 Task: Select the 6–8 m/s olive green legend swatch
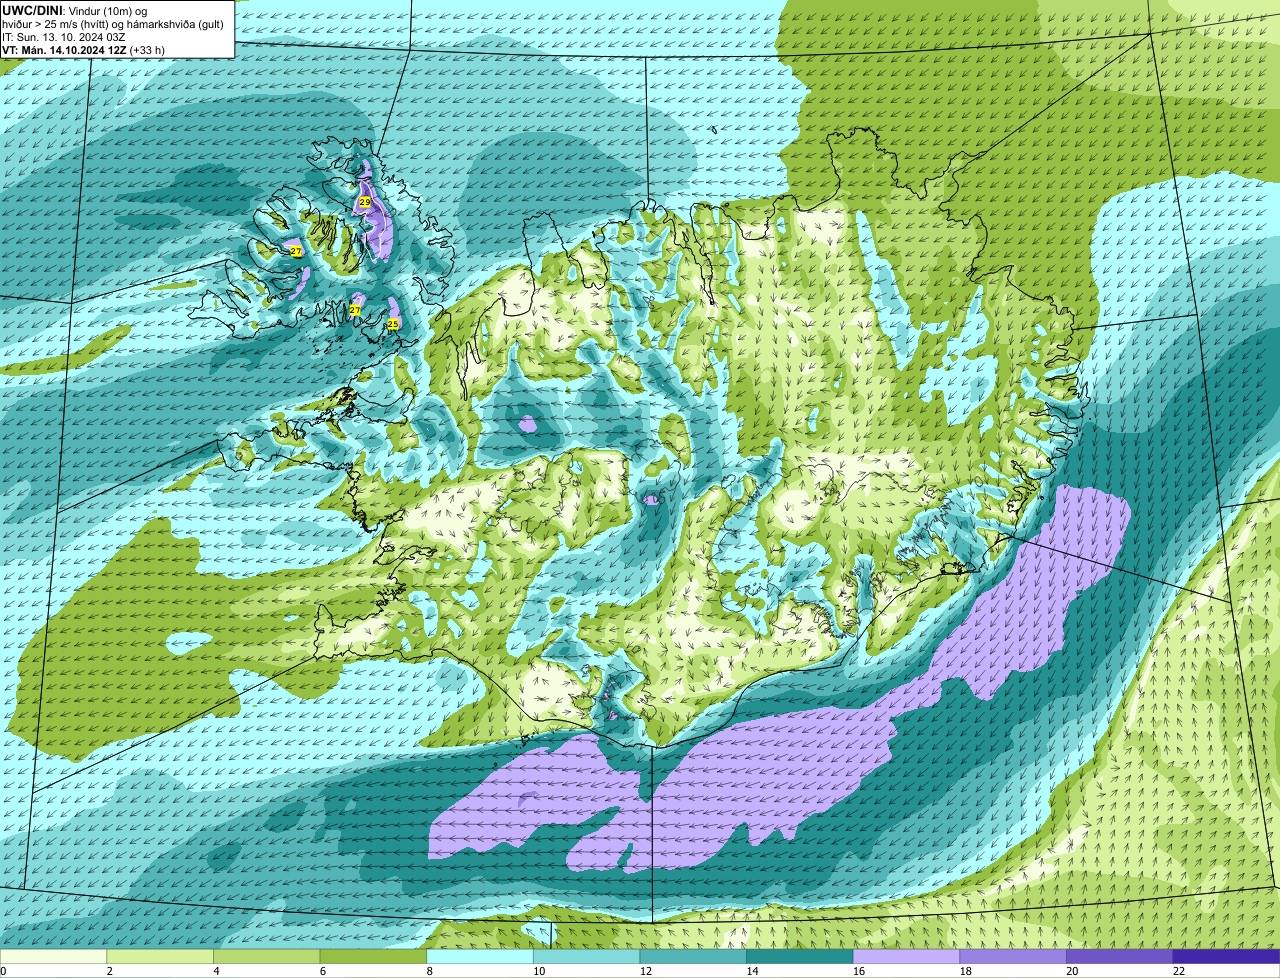click(x=373, y=956)
